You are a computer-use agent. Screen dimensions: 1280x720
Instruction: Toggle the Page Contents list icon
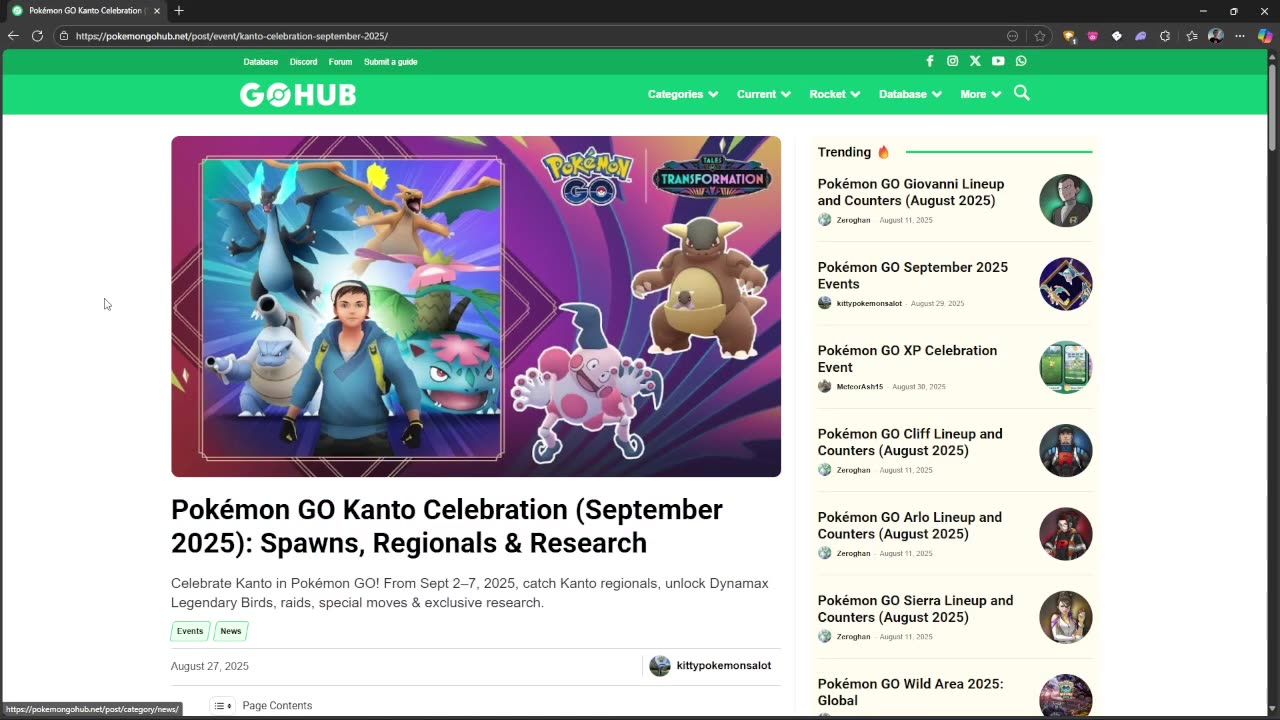[x=223, y=706]
